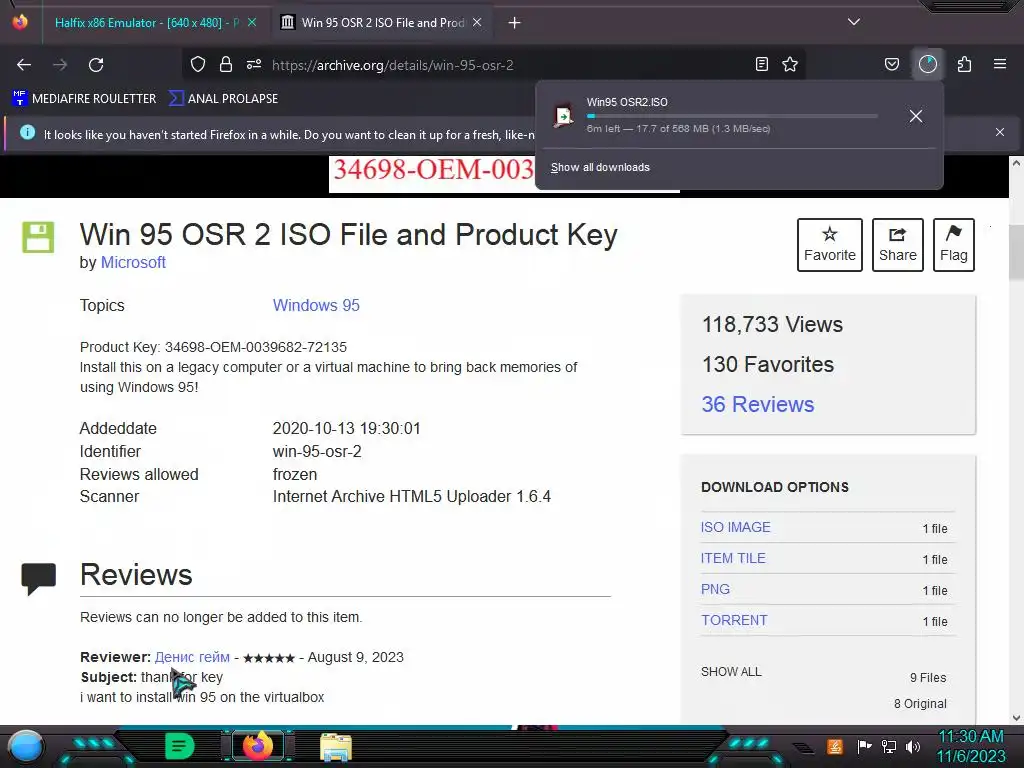The width and height of the screenshot is (1024, 768).
Task: Cancel the Win95 OSR2.ISO download
Action: pyautogui.click(x=916, y=116)
